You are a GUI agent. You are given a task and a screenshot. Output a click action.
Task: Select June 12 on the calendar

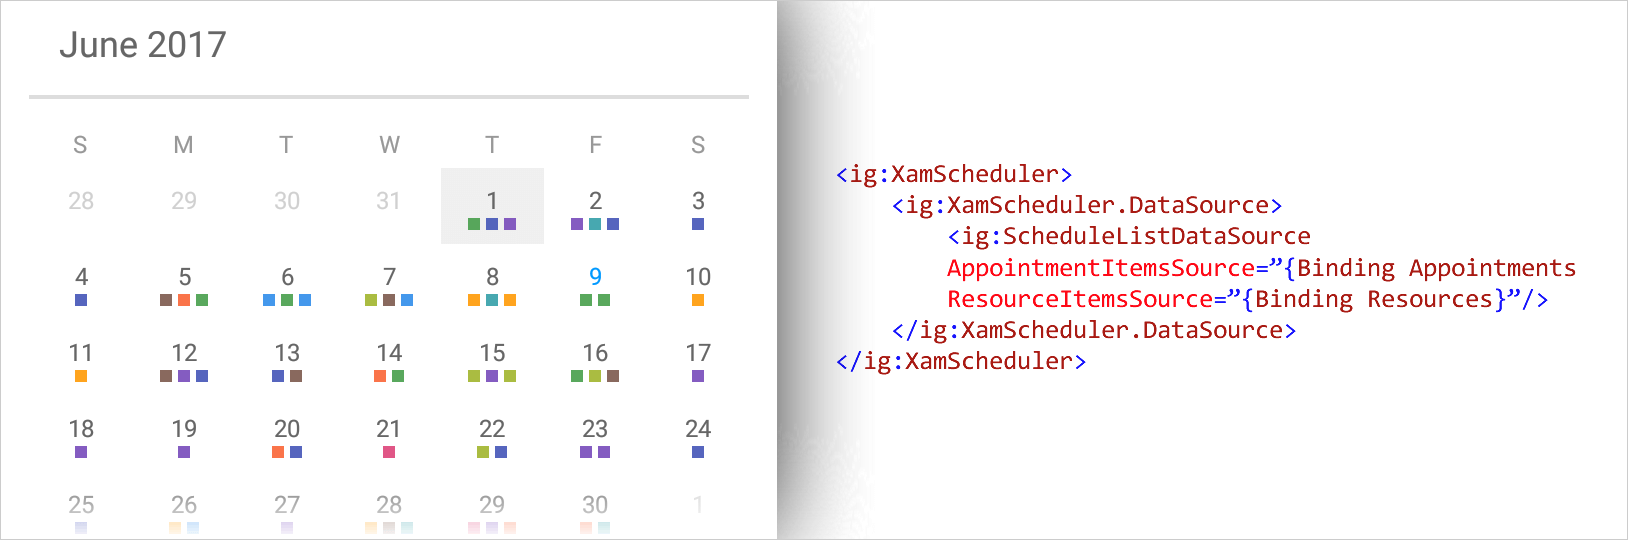184,353
